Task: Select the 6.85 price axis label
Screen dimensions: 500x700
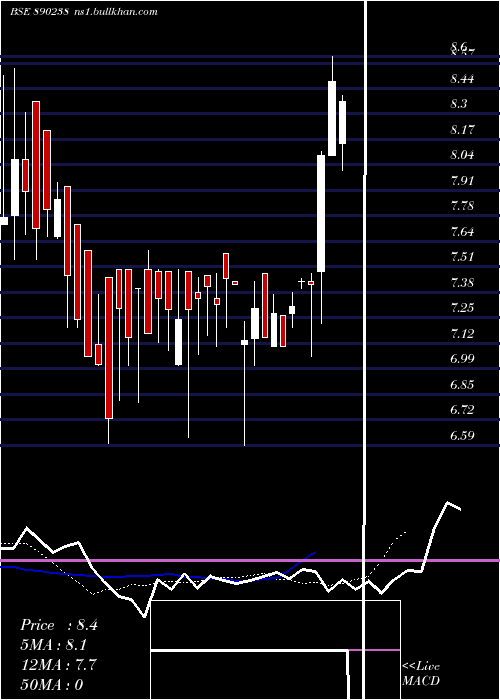Action: (462, 384)
